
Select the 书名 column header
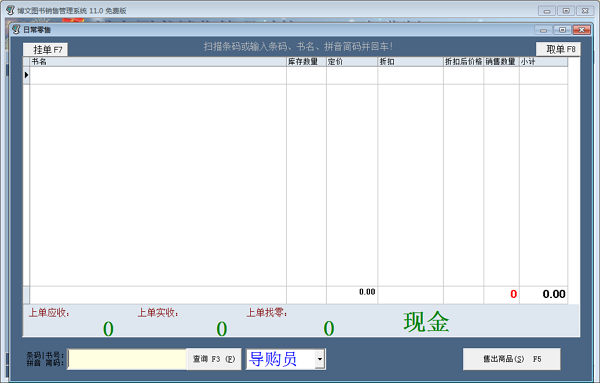click(x=158, y=62)
